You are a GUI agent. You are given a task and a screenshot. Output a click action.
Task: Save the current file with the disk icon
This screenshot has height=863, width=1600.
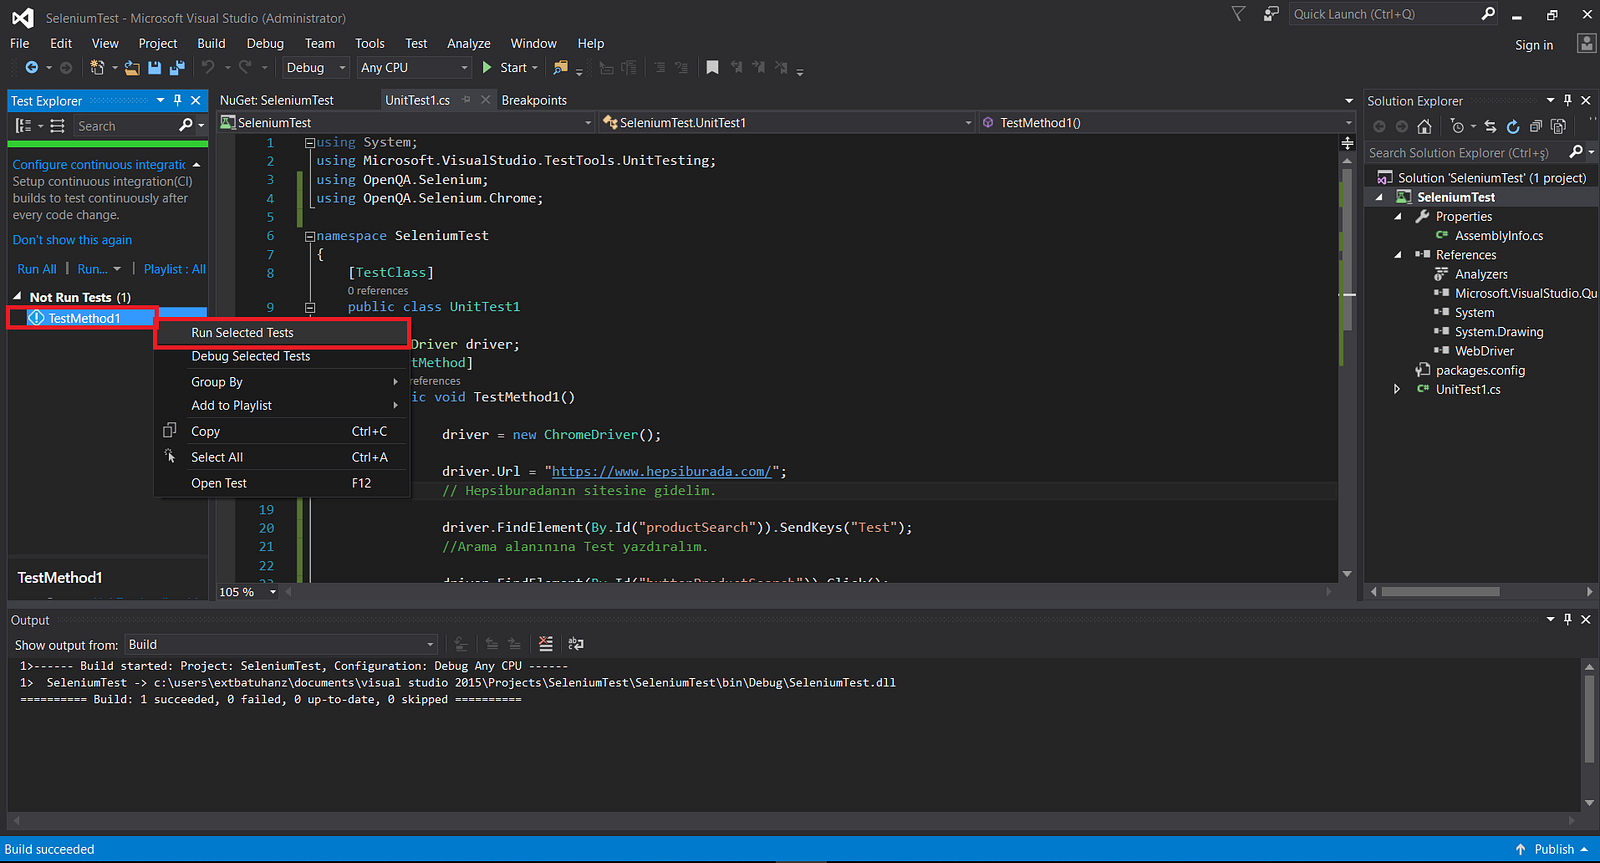pos(154,68)
